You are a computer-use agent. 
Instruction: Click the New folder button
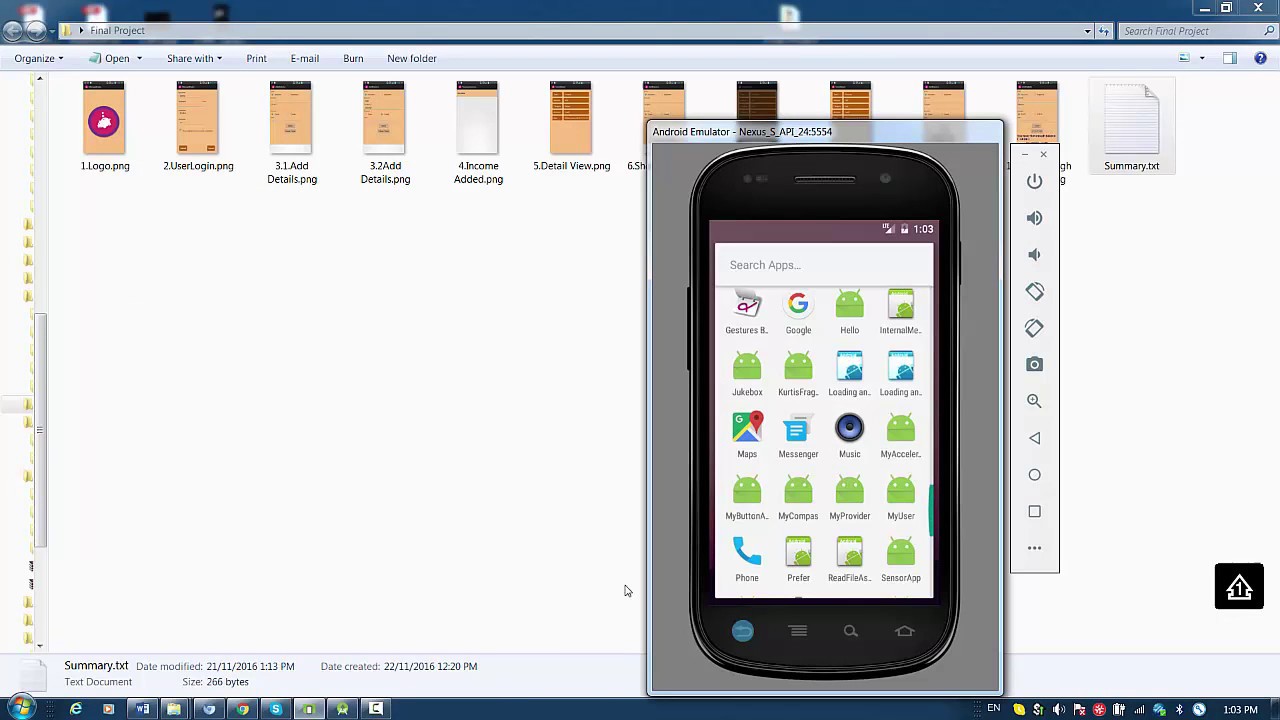coord(412,58)
